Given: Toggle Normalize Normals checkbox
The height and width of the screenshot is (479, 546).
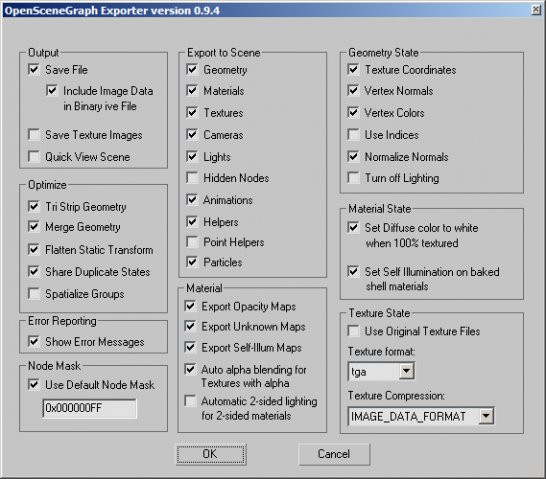Looking at the screenshot, I should click(353, 156).
